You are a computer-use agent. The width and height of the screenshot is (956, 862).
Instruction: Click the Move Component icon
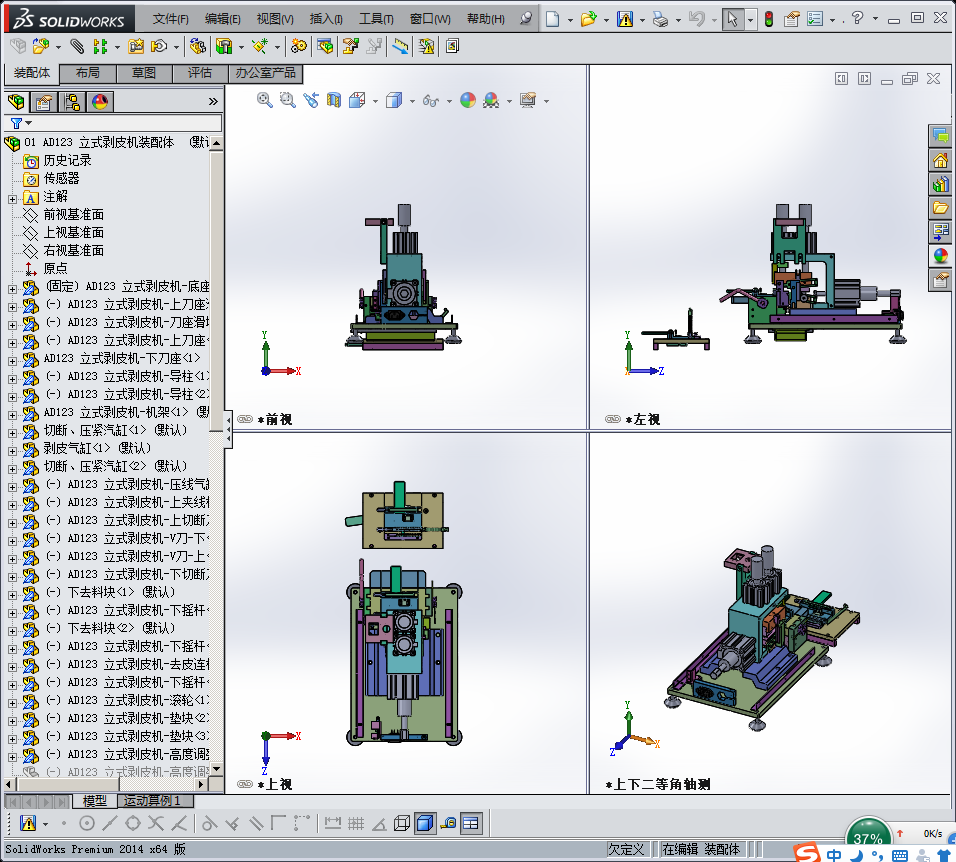tap(159, 46)
